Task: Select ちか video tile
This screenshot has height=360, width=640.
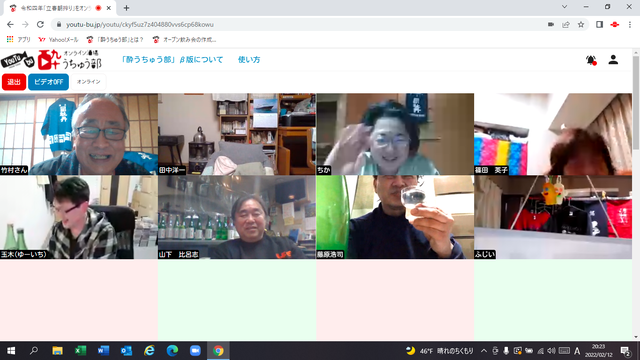Action: click(x=395, y=134)
